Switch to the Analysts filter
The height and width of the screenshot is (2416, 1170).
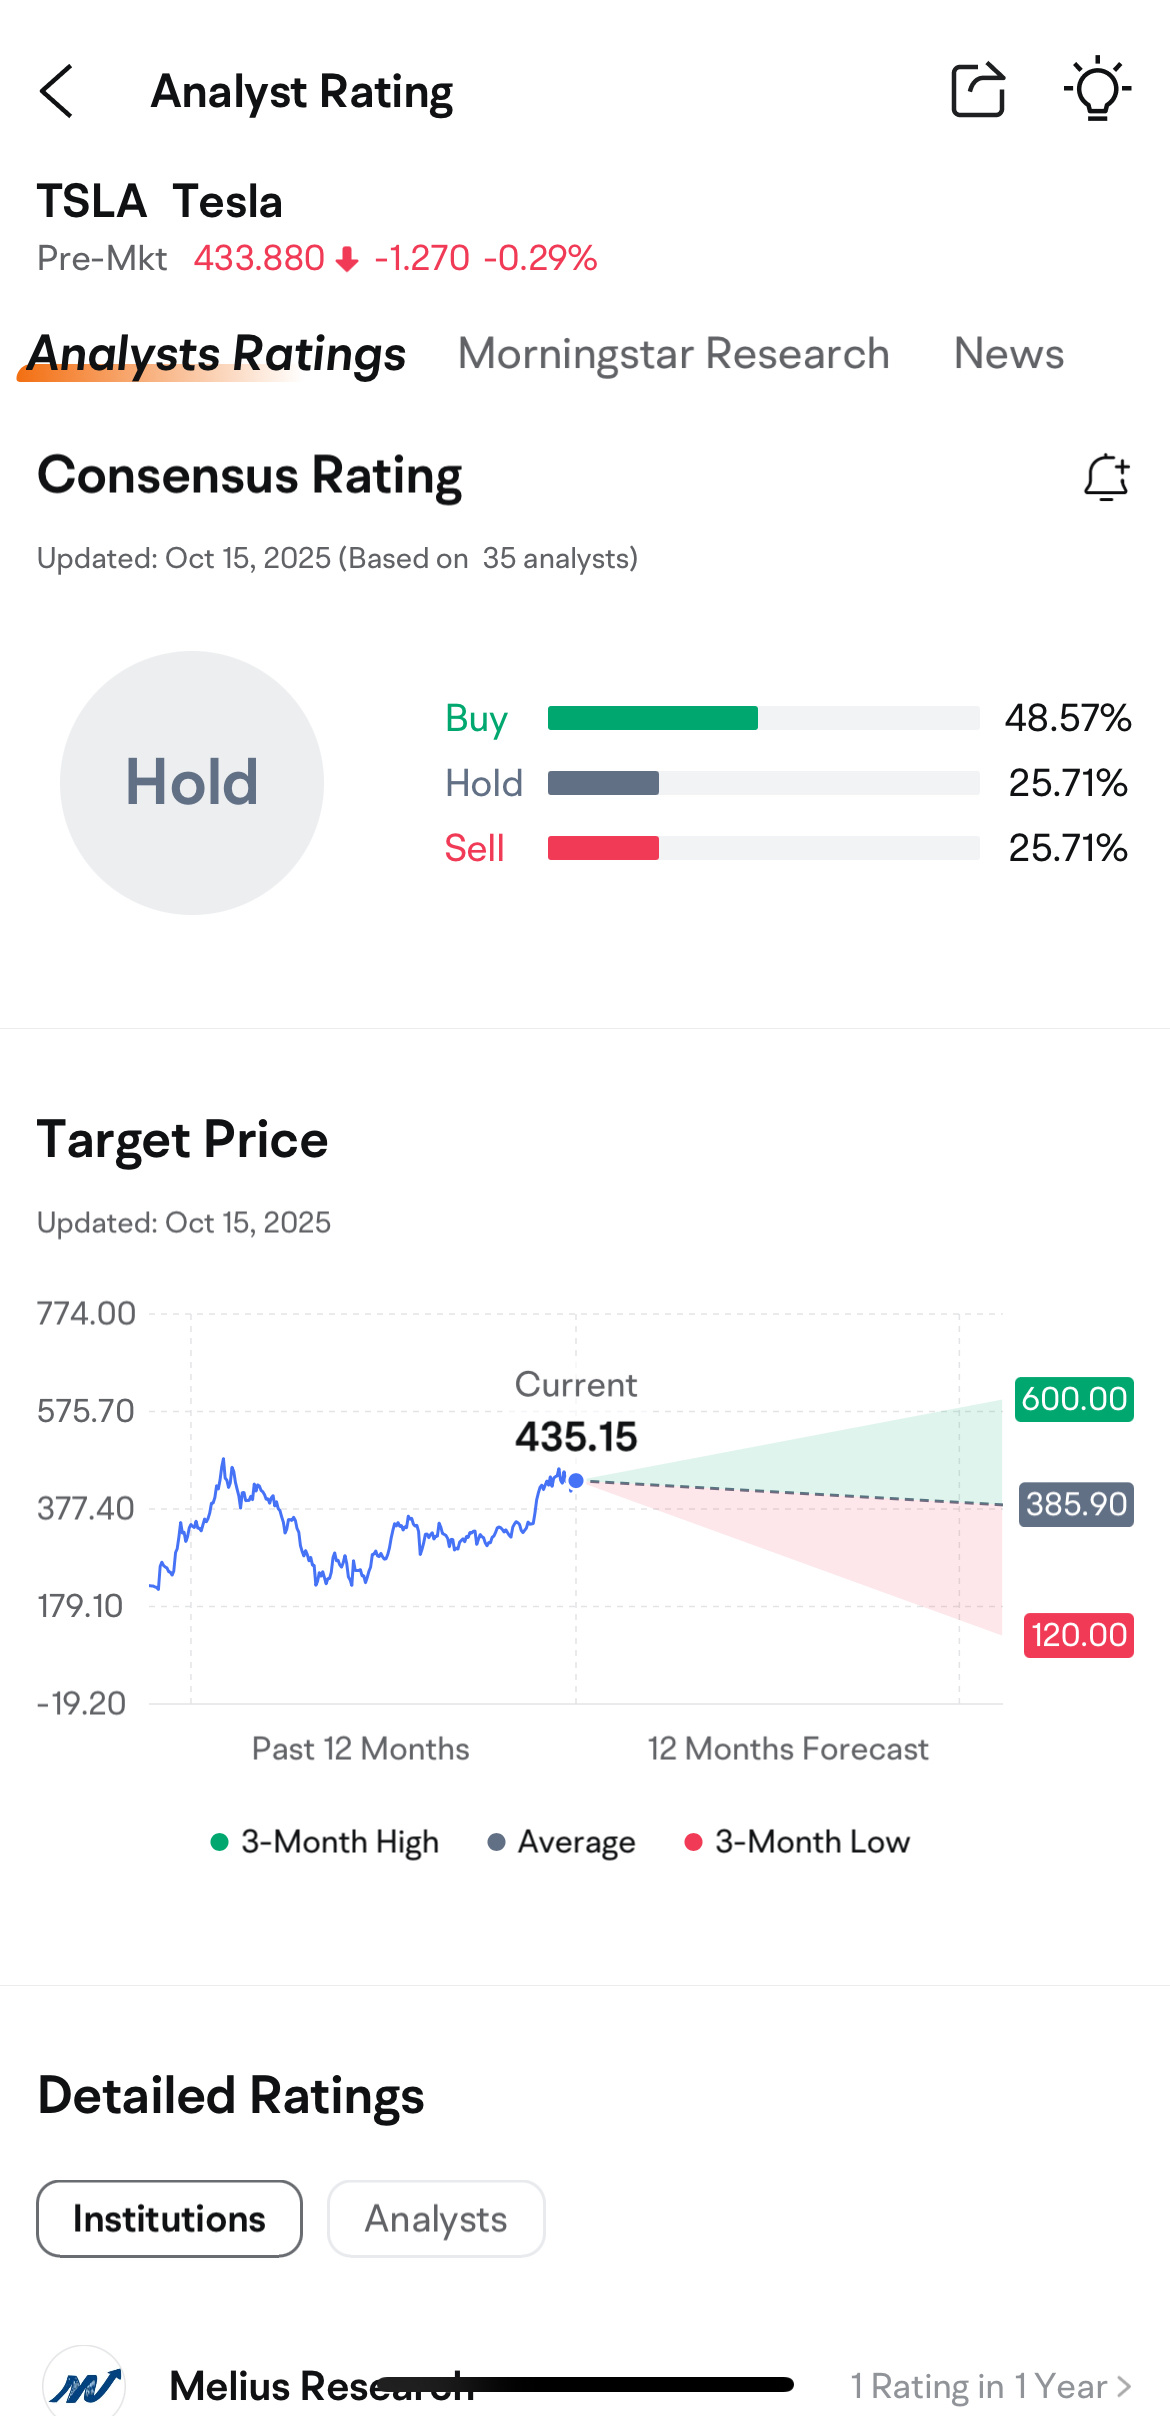point(436,2219)
